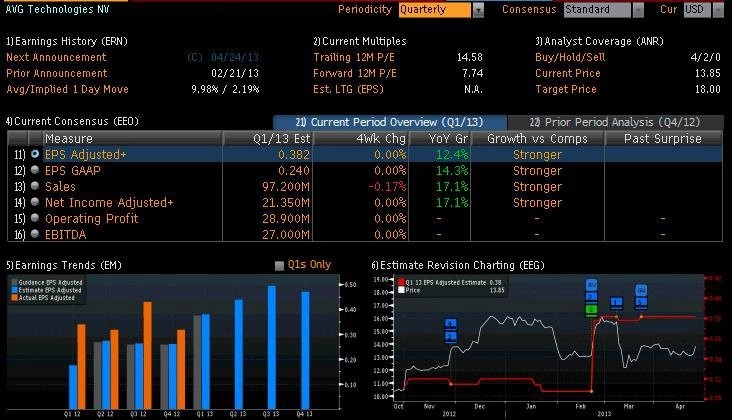Click single blue marker in late February
This screenshot has height=420, width=732.
pos(617,303)
